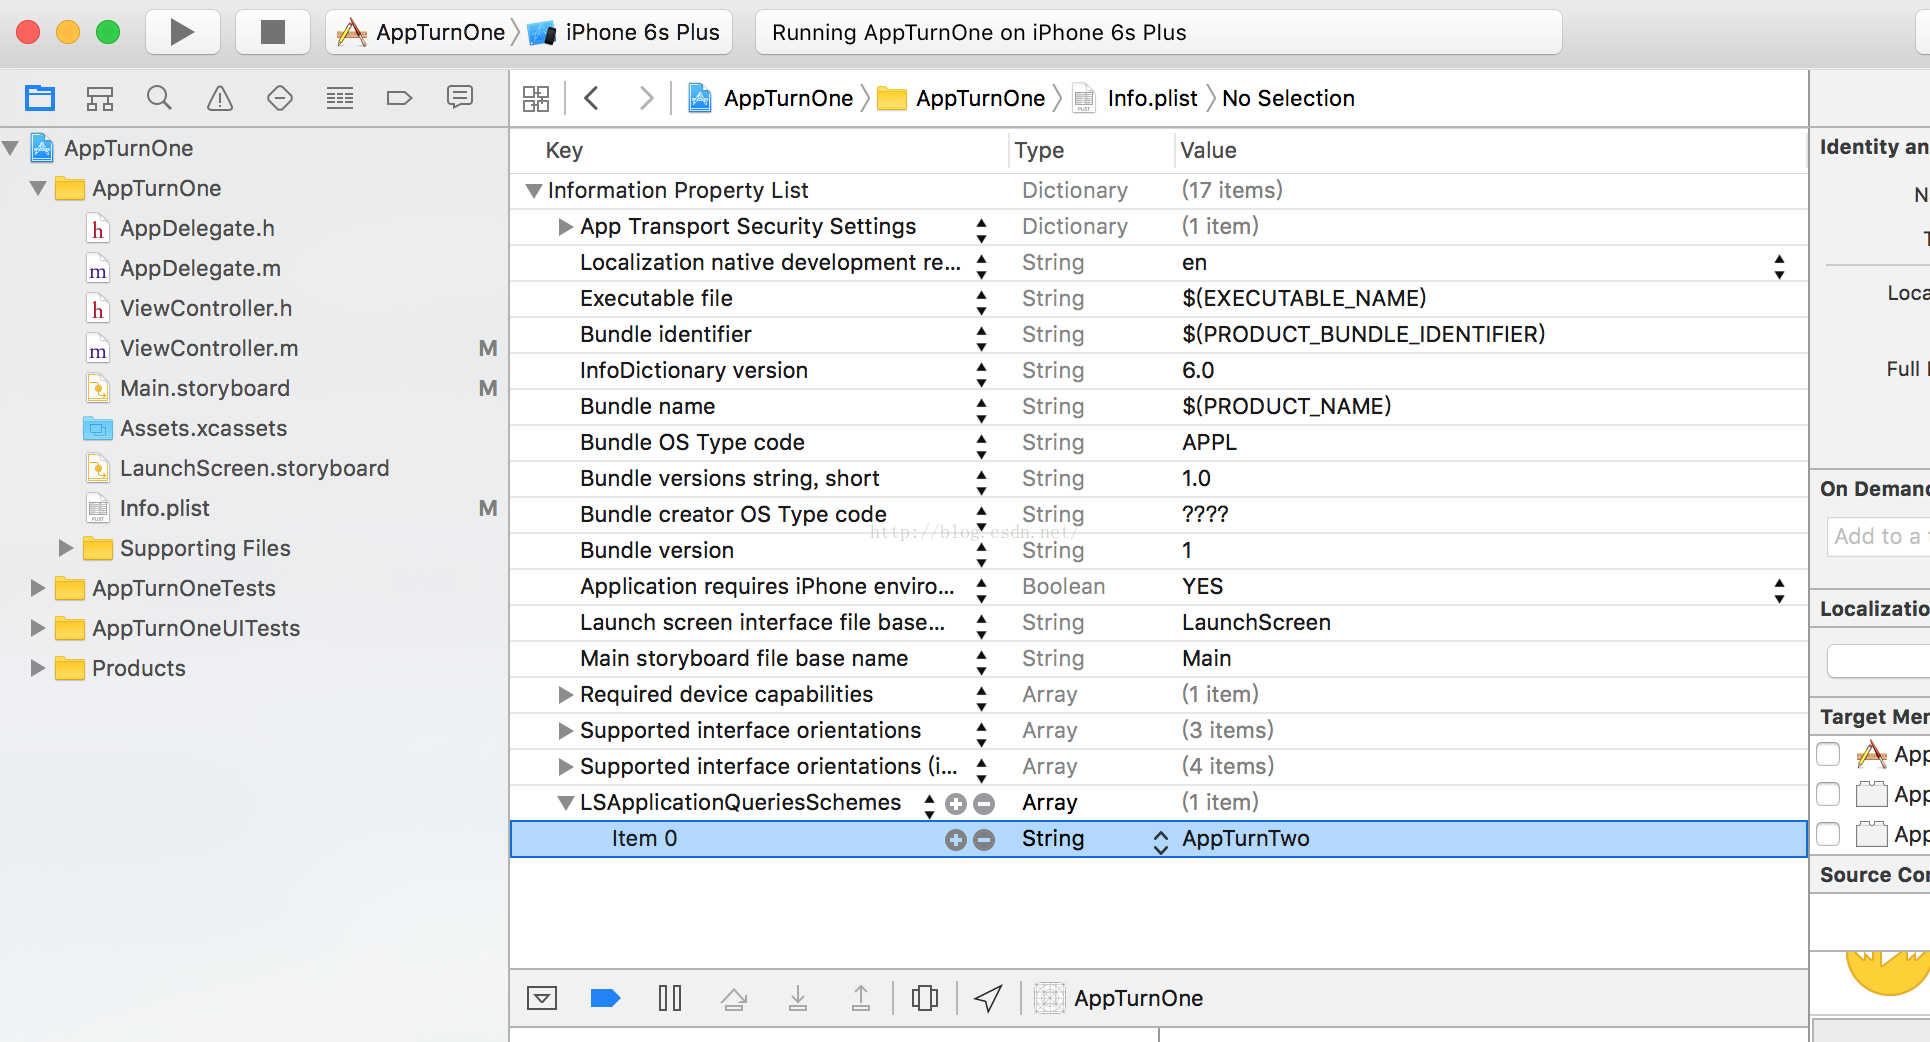Open key stepper for Bundle identifier
The image size is (1930, 1042).
[x=981, y=338]
